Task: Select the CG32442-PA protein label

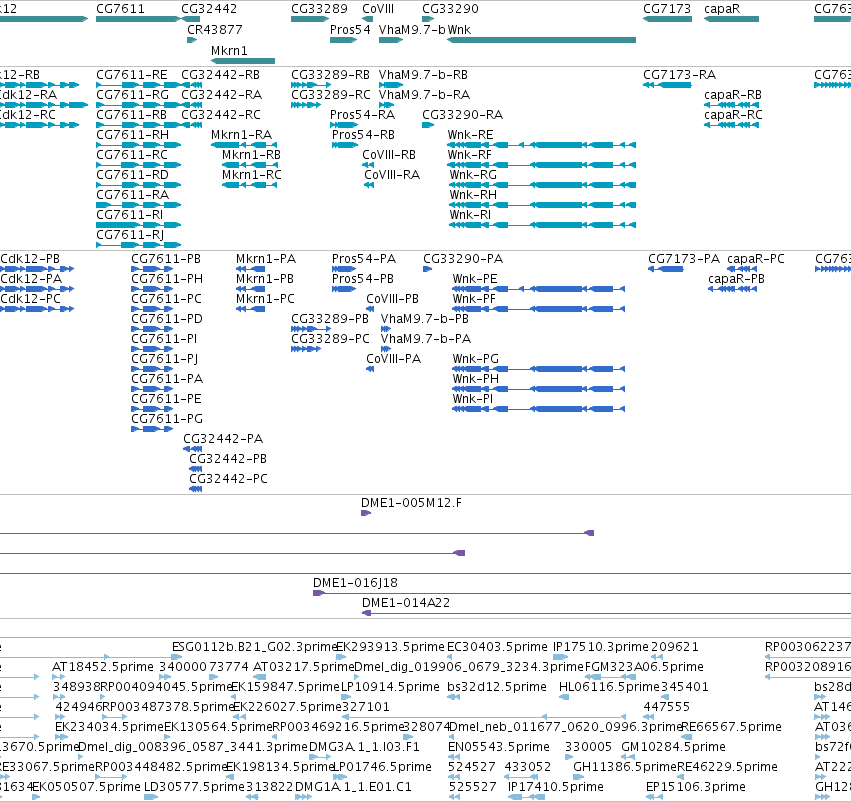Action: [223, 438]
